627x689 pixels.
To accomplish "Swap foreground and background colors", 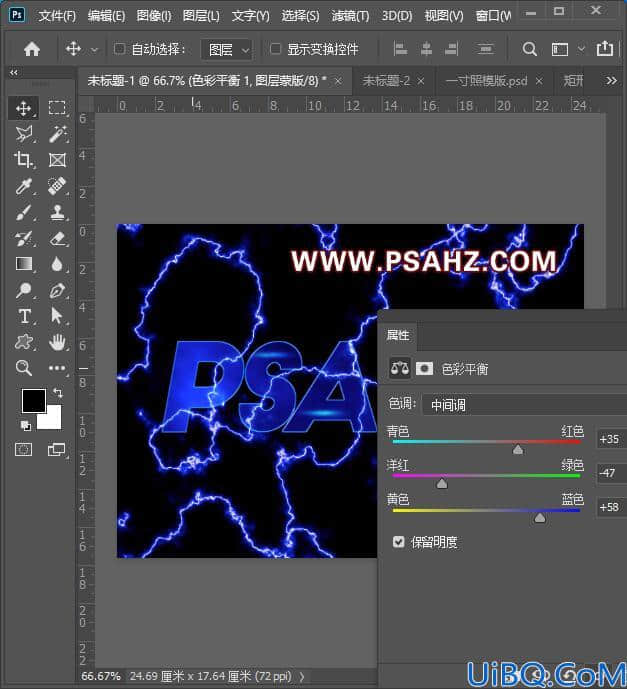I will 58,392.
